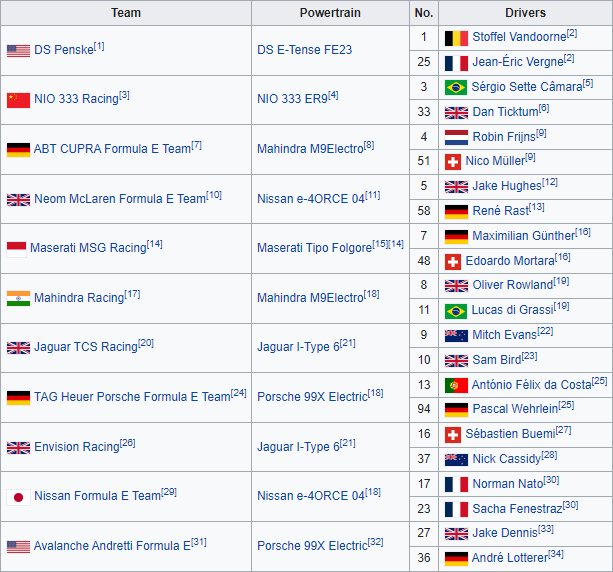The height and width of the screenshot is (572, 613).
Task: Open the Maserati Tipo Folgore link
Action: click(x=315, y=248)
